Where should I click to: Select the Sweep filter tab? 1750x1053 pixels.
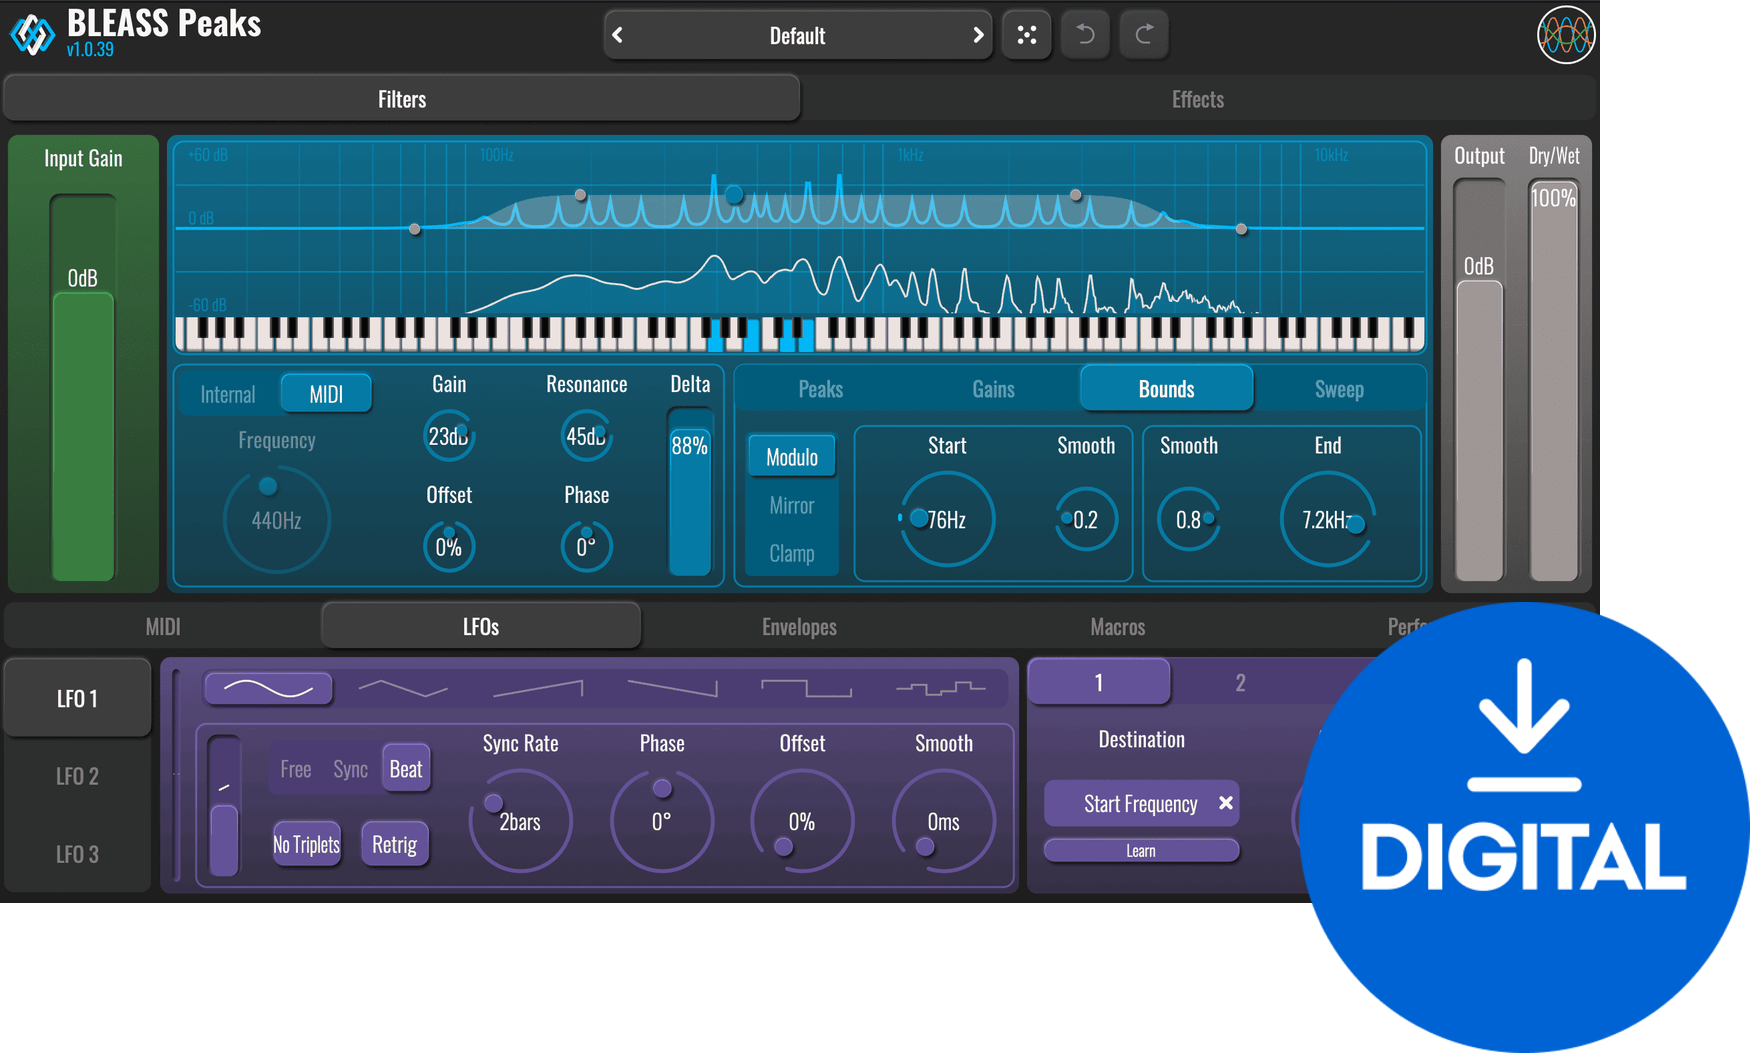point(1339,389)
